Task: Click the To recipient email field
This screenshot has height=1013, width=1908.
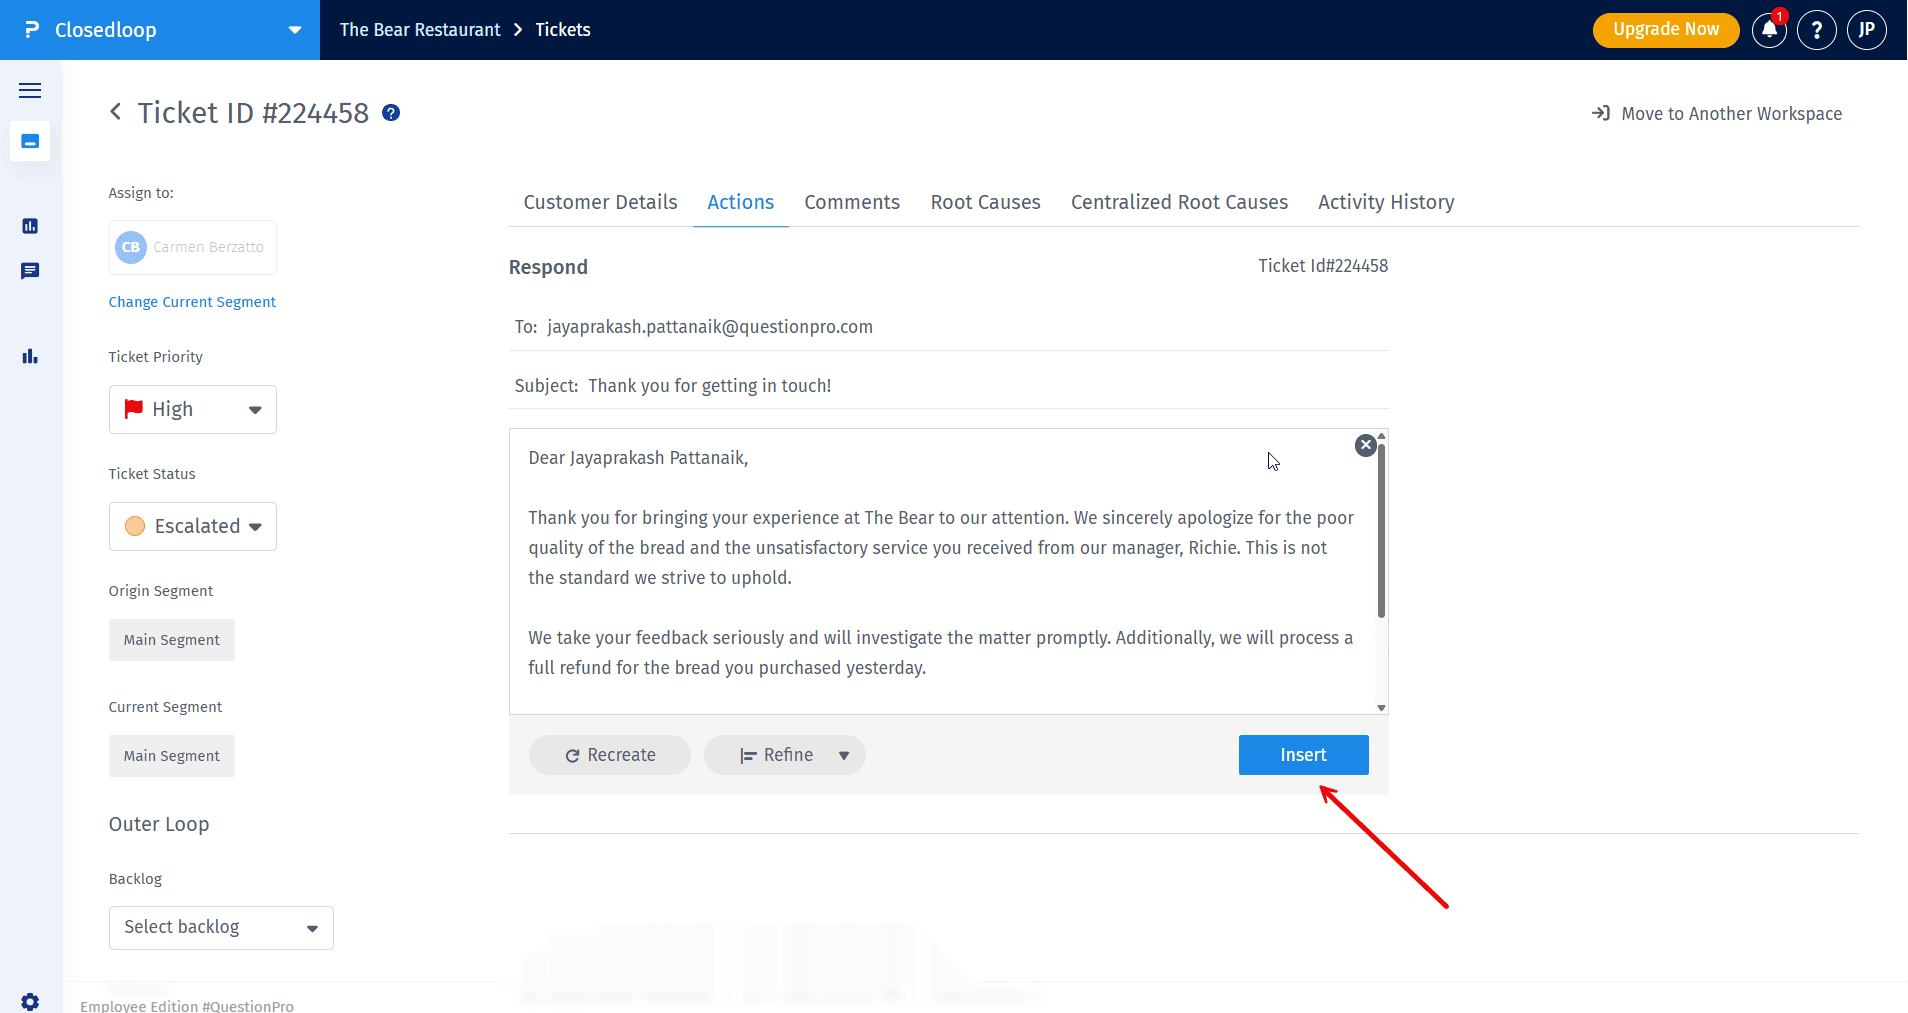Action: 948,327
